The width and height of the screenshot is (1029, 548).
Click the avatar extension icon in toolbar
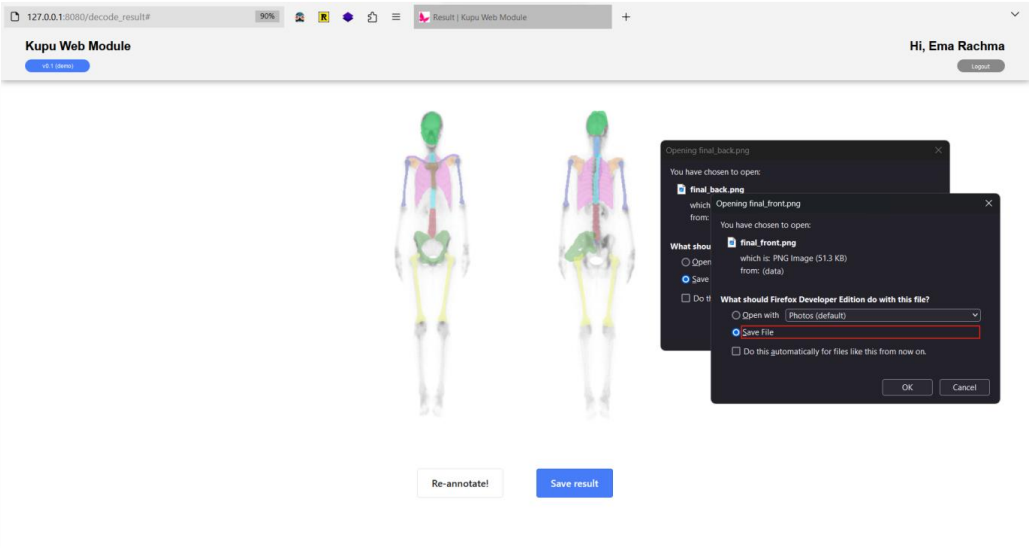299,17
